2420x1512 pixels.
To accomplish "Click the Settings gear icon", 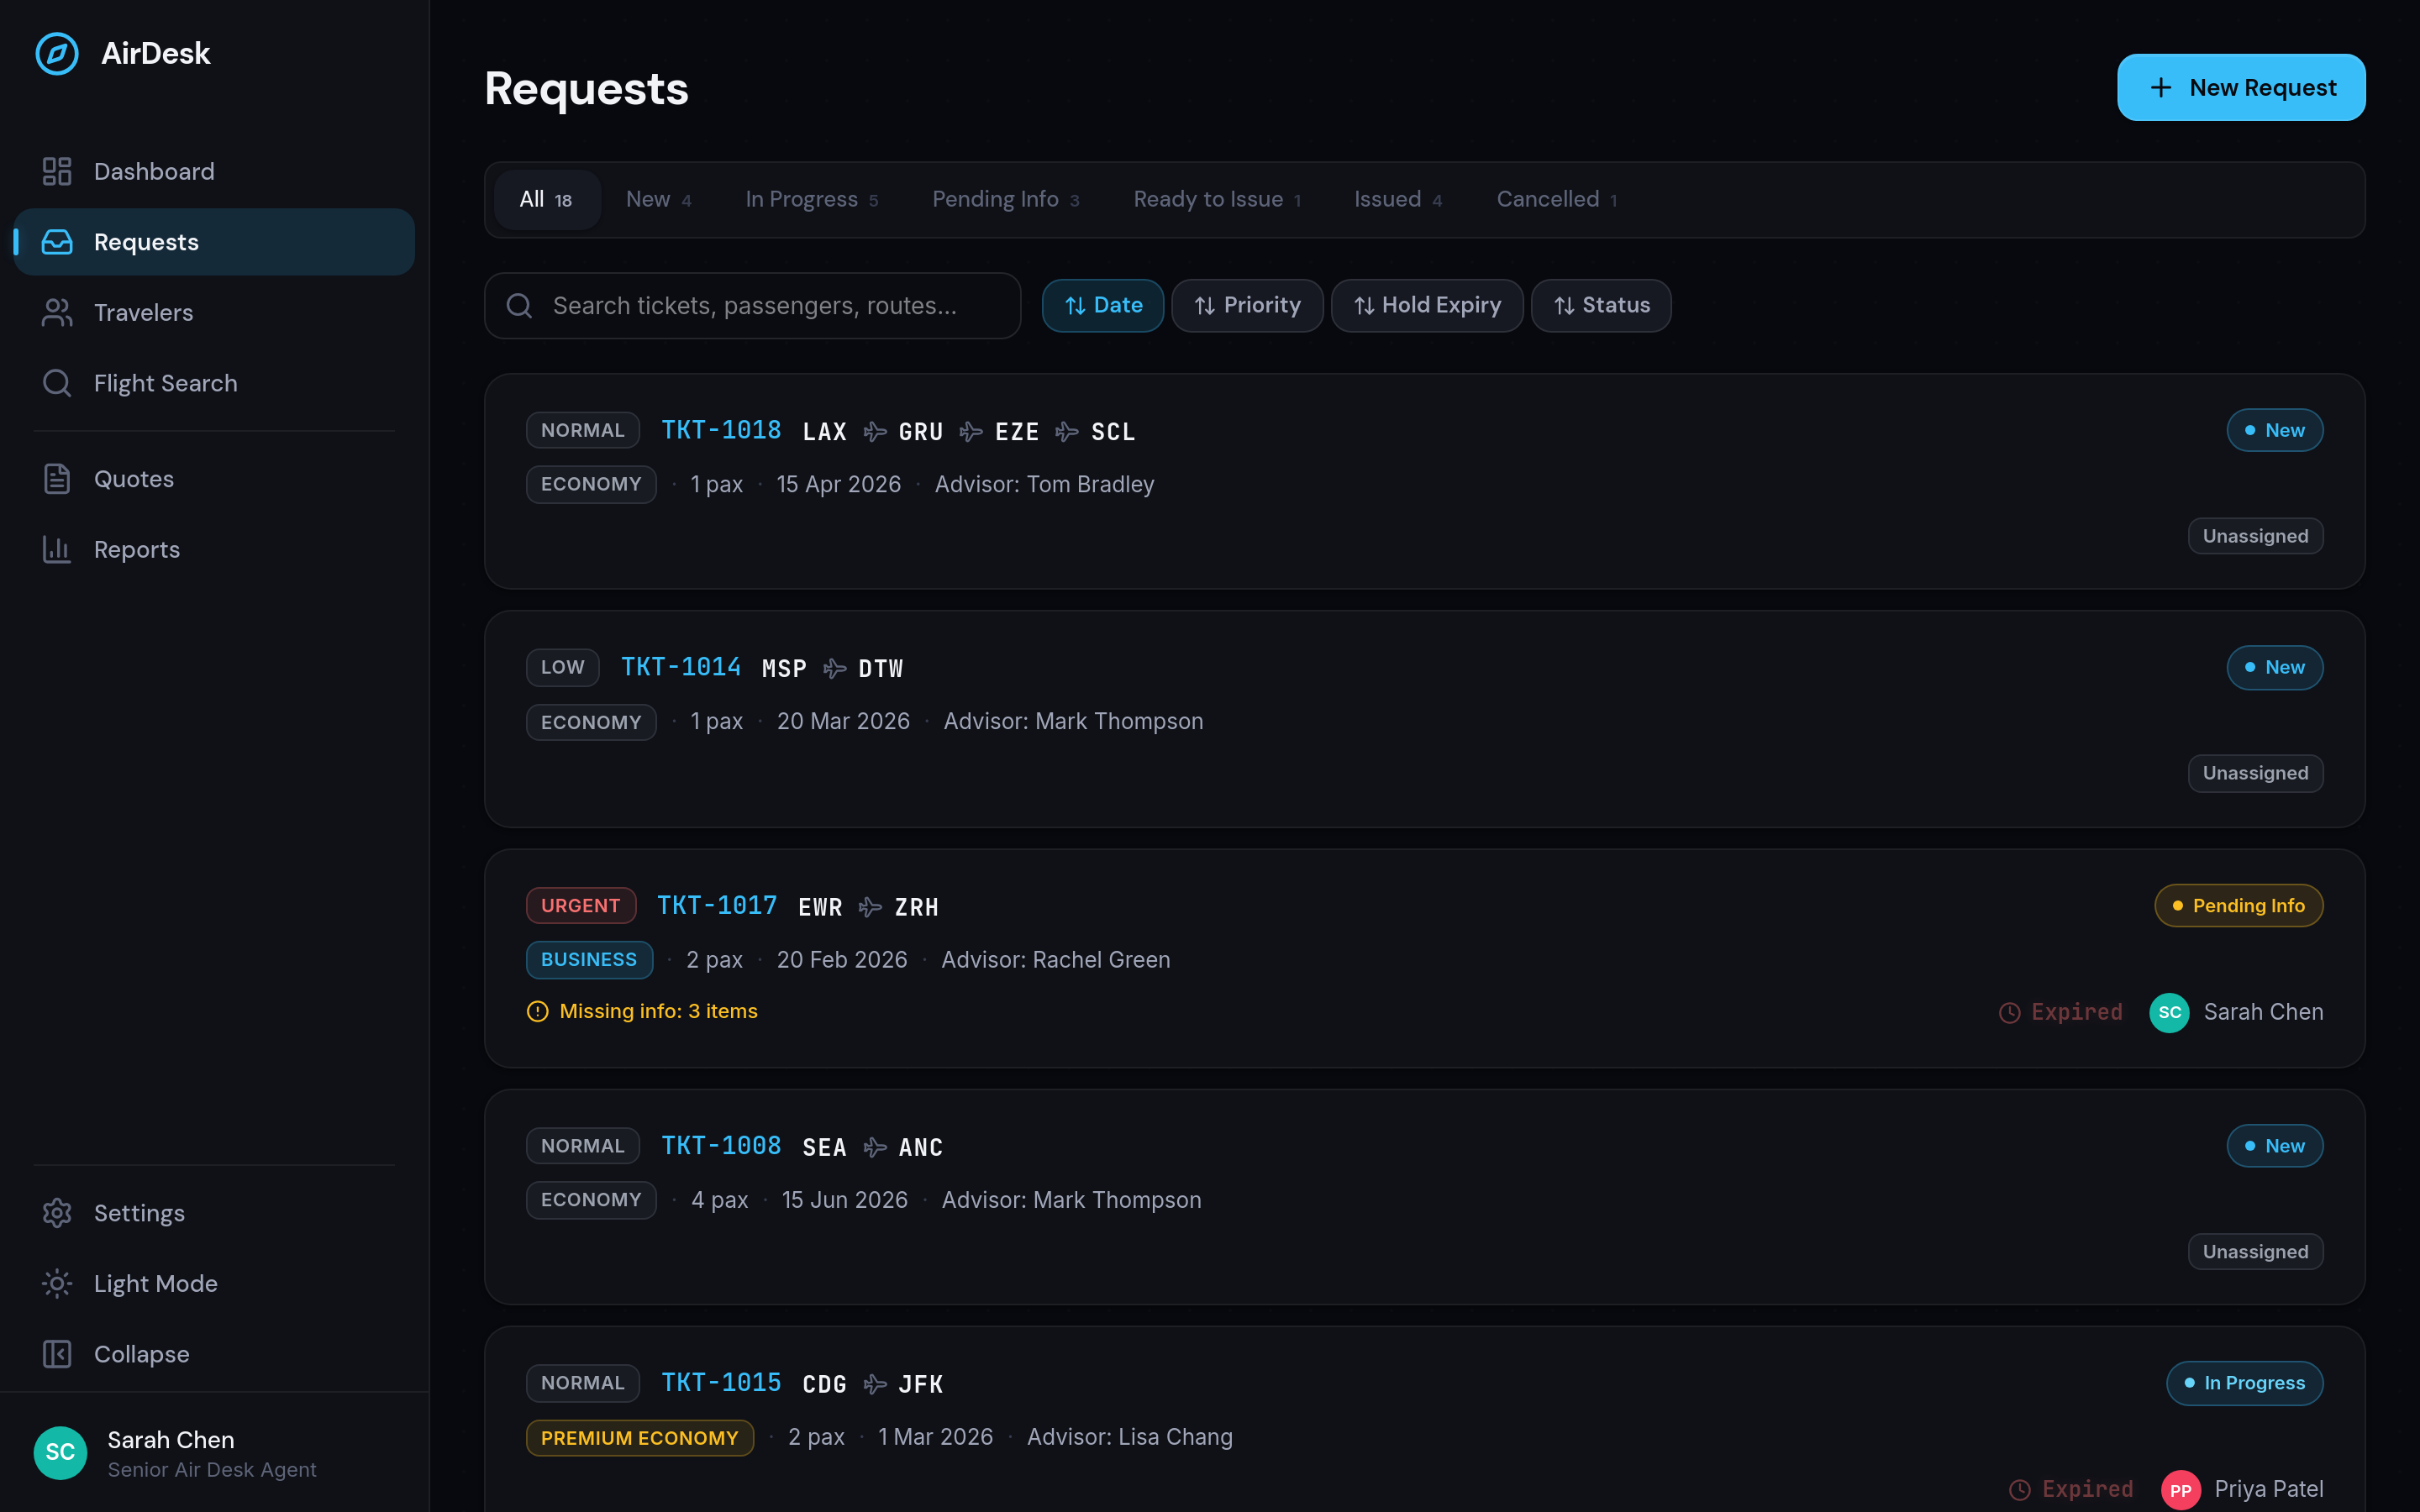I will coord(57,1213).
